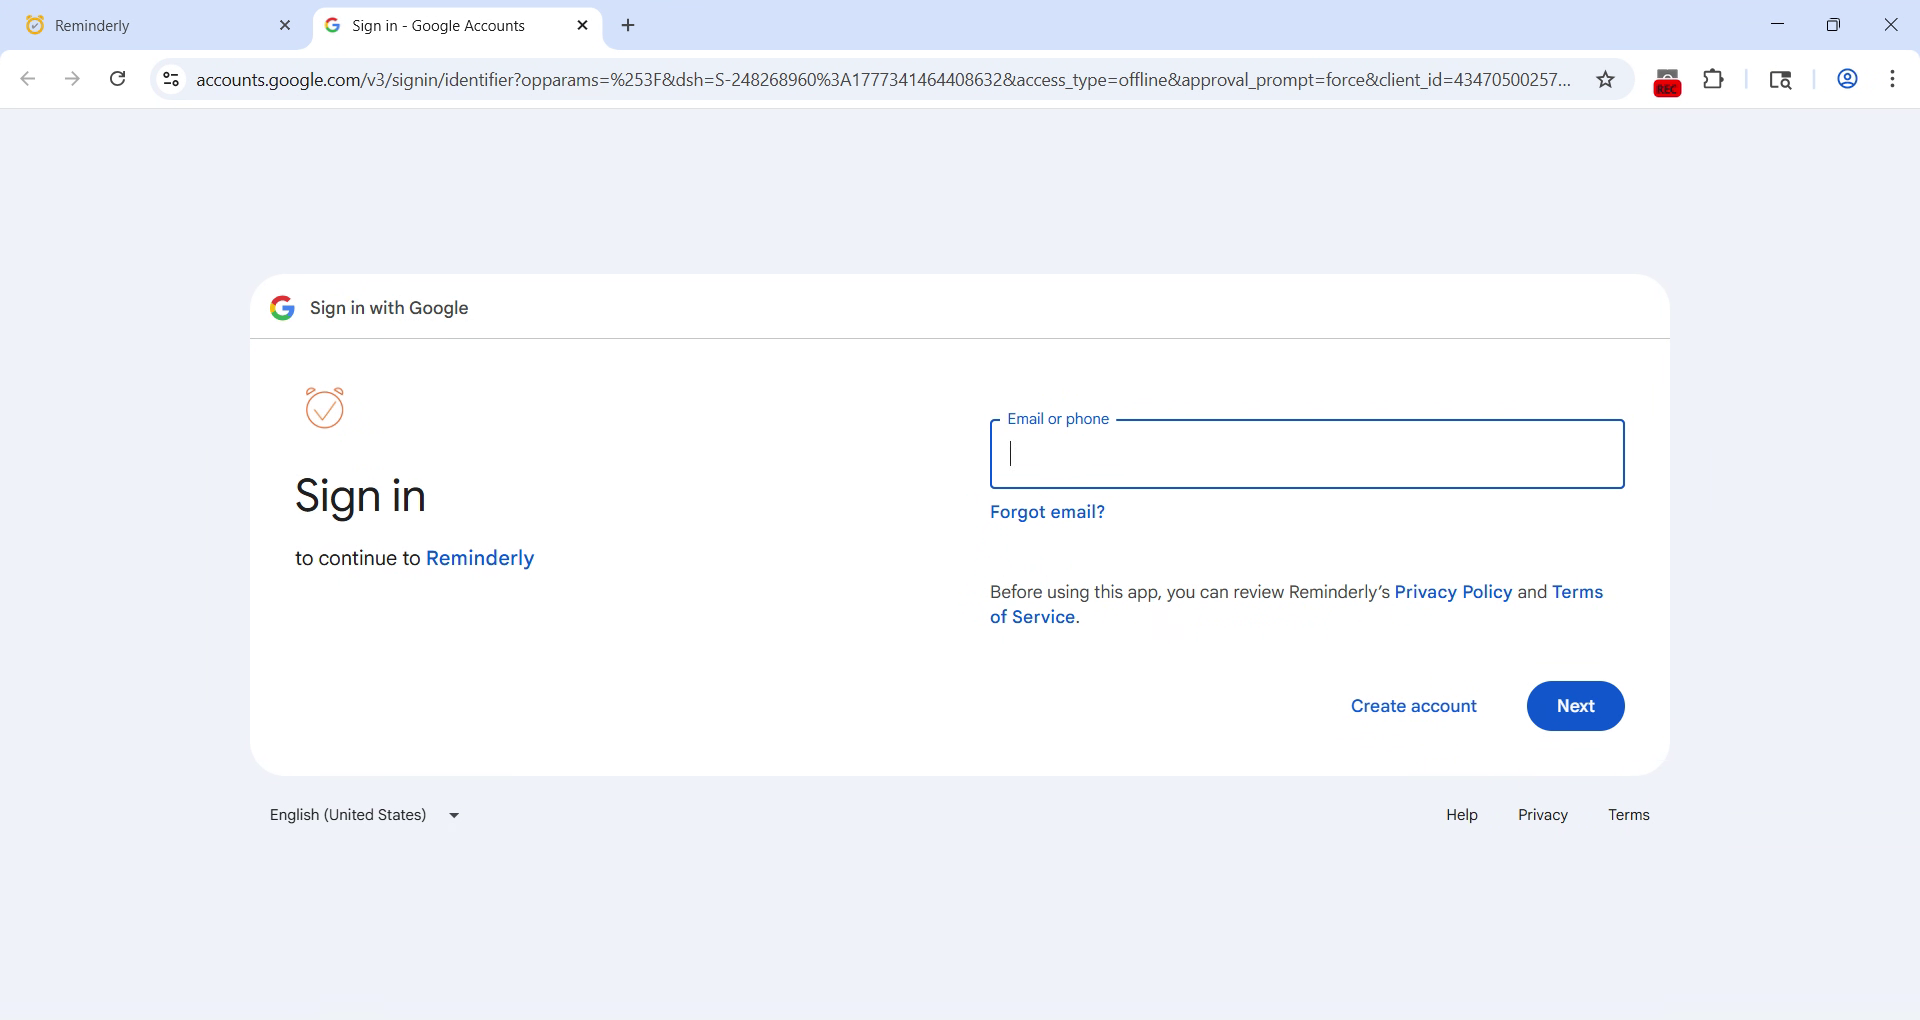Select the Sign in - Google Accounts tab
1920x1020 pixels.
coord(458,25)
